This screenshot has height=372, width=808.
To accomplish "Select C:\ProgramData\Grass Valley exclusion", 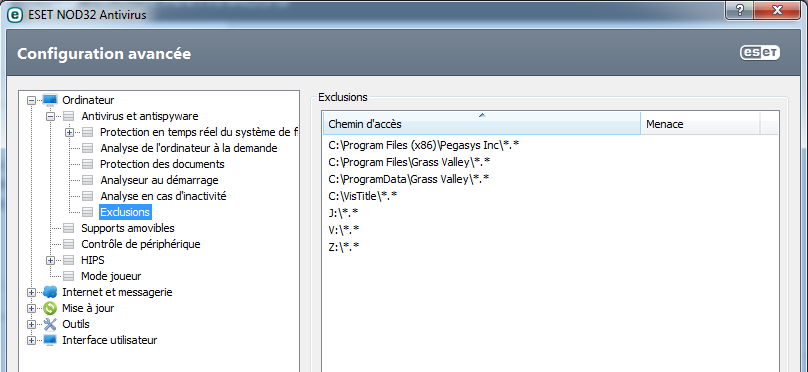I will tap(409, 179).
